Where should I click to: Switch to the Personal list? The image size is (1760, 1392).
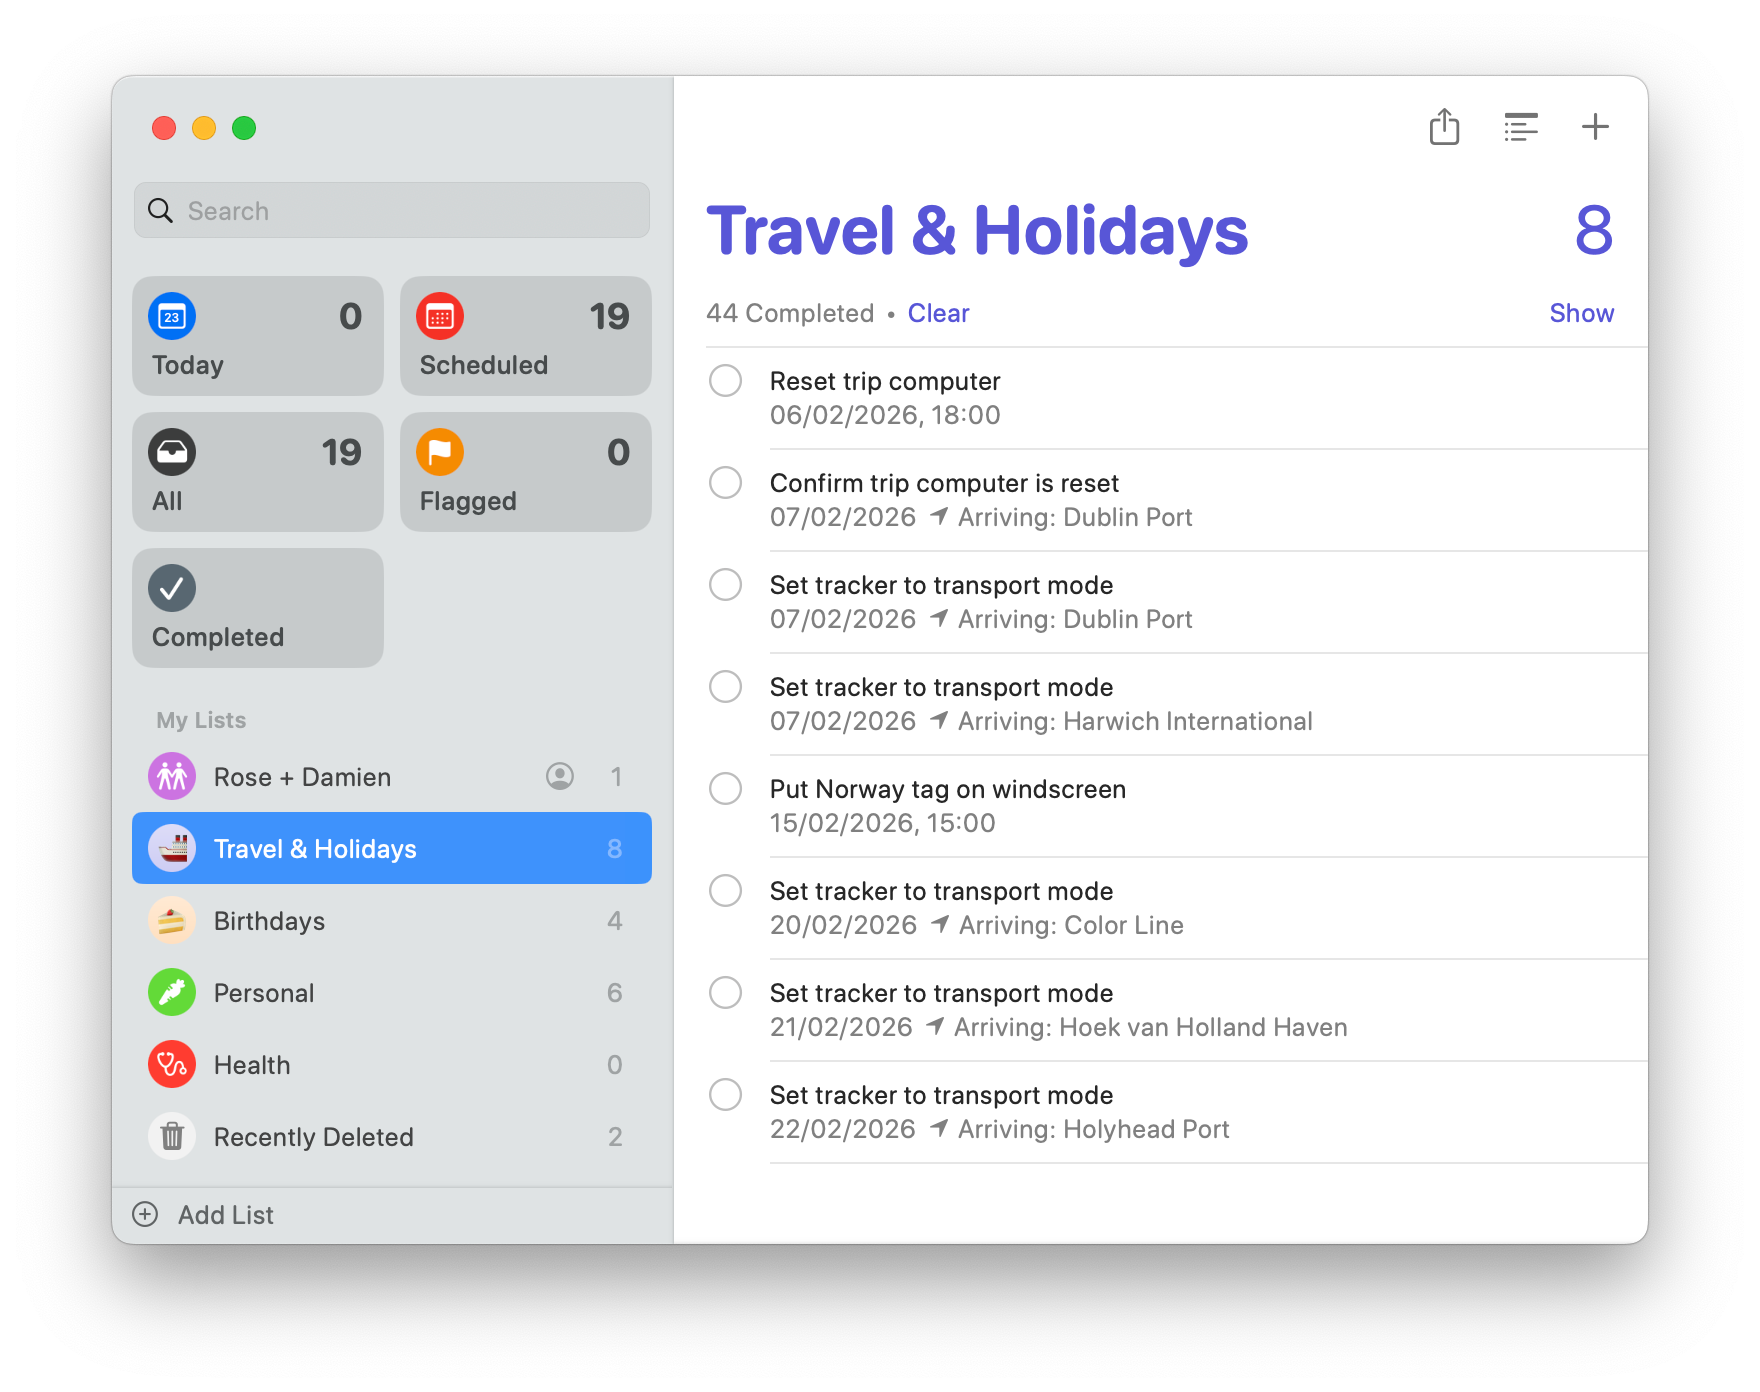(264, 992)
